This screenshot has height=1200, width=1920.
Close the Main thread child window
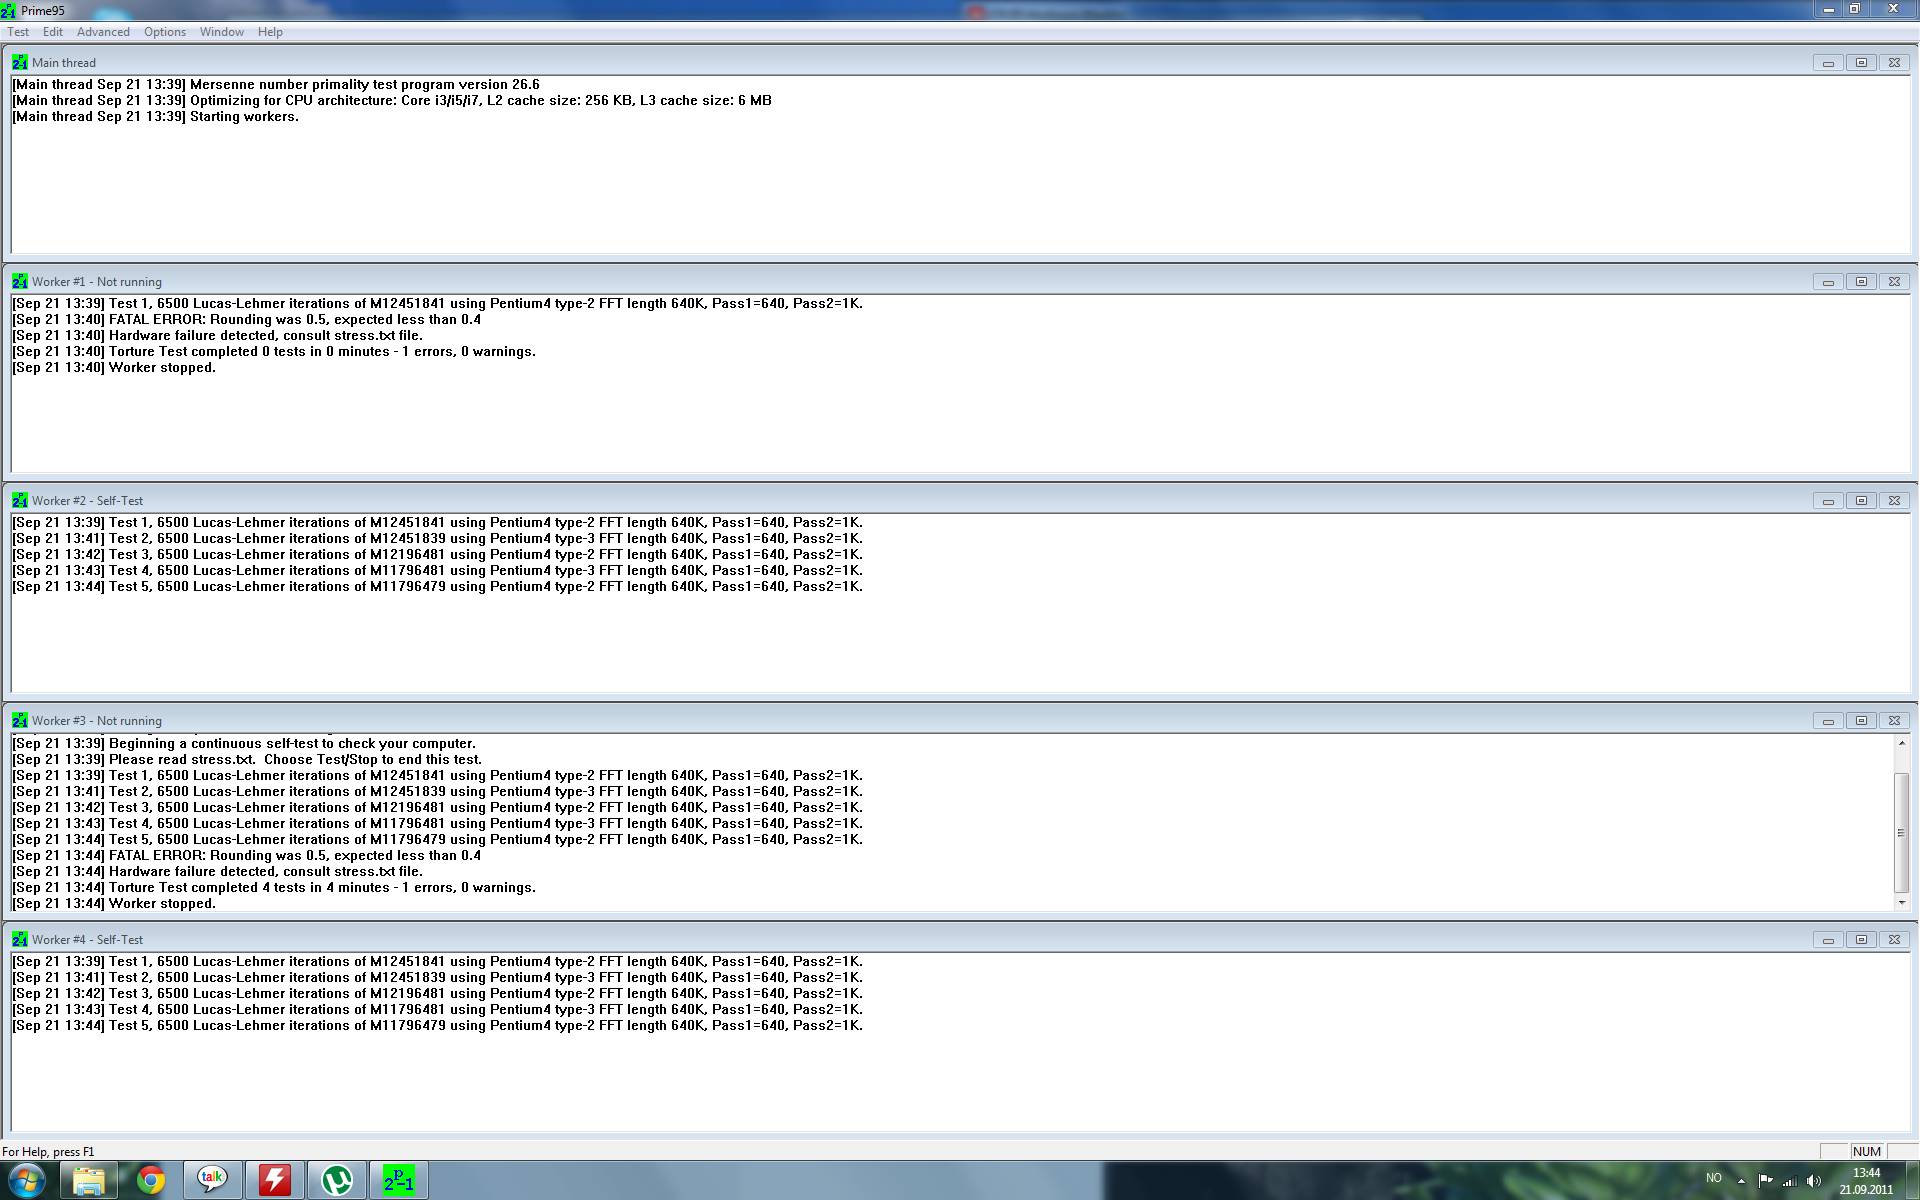pos(1894,62)
